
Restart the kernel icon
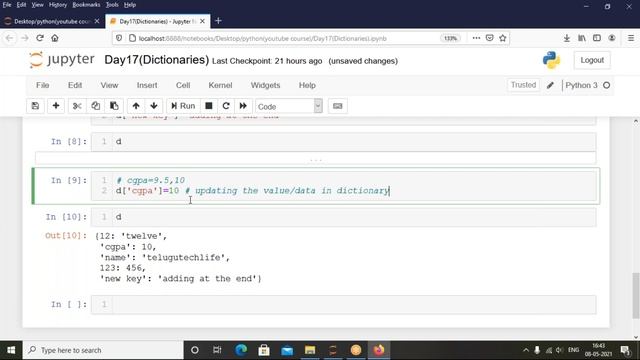pyautogui.click(x=226, y=106)
